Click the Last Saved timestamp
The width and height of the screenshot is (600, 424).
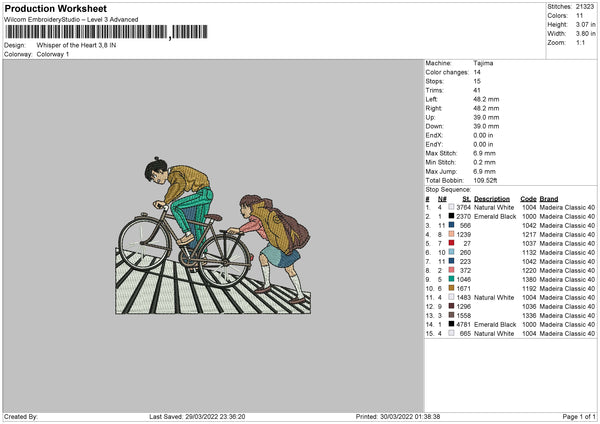pyautogui.click(x=197, y=417)
